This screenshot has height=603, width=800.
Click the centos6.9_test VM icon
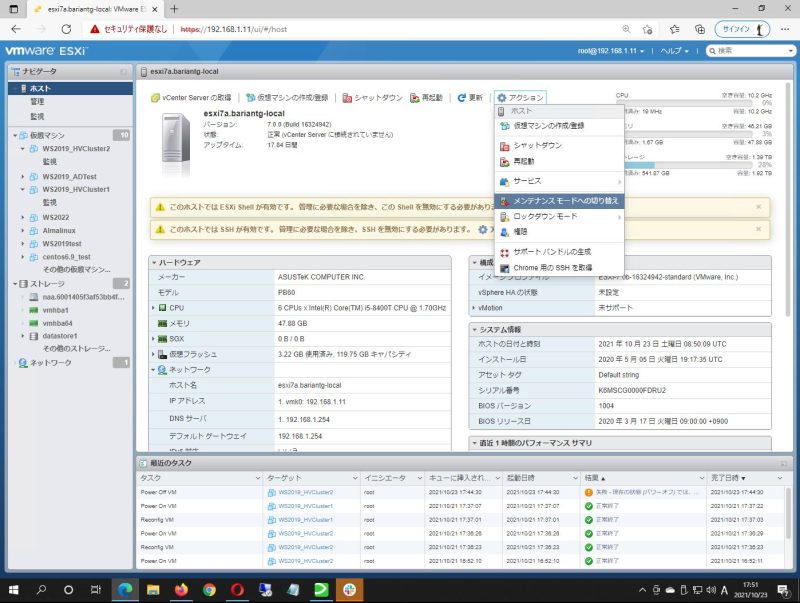tap(34, 257)
